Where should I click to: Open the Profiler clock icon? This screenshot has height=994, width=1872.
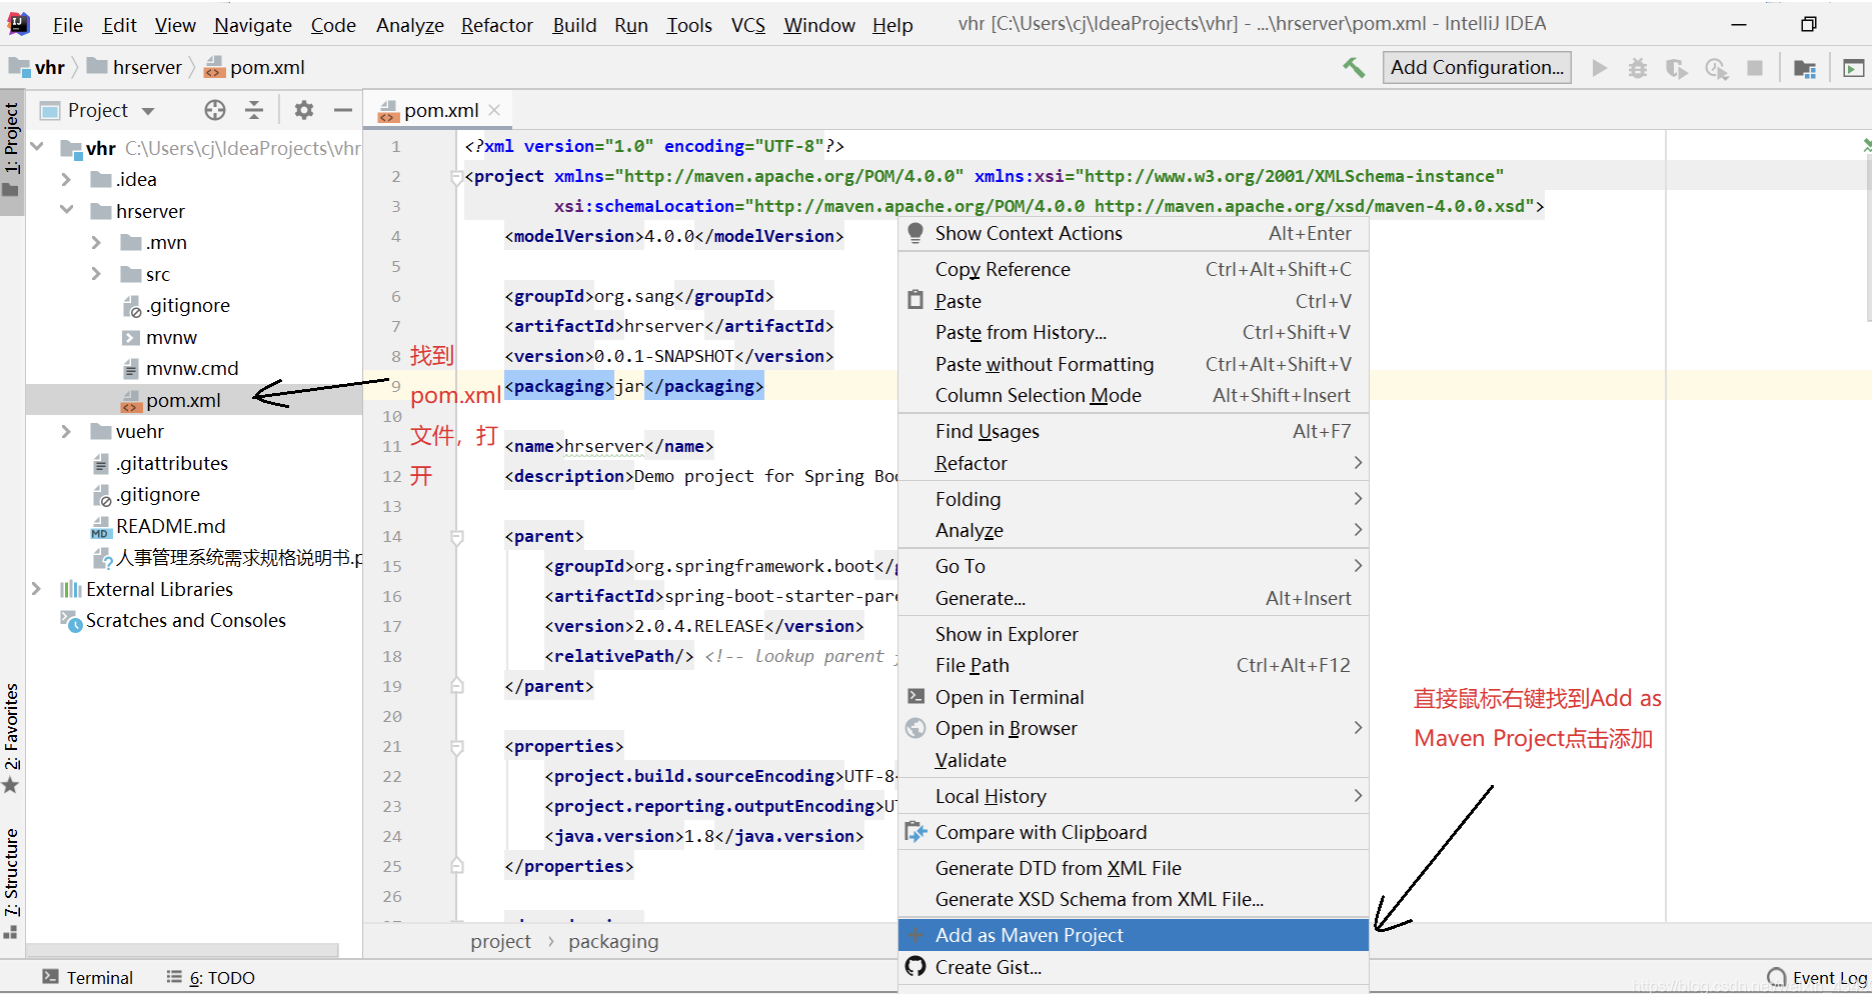(1717, 67)
